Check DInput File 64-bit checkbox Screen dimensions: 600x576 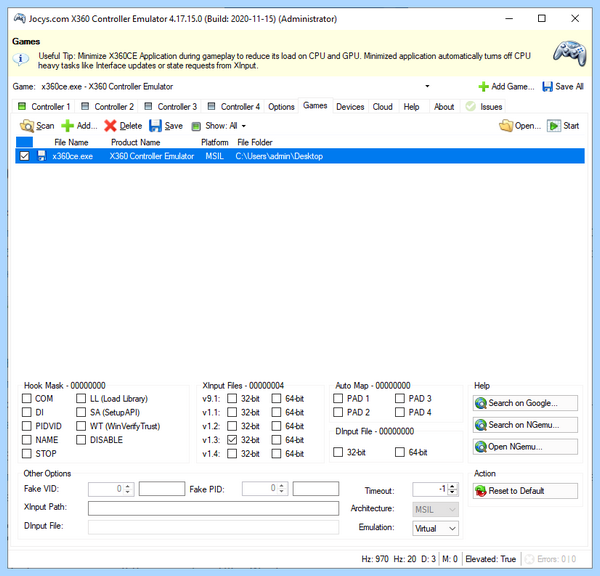click(399, 452)
